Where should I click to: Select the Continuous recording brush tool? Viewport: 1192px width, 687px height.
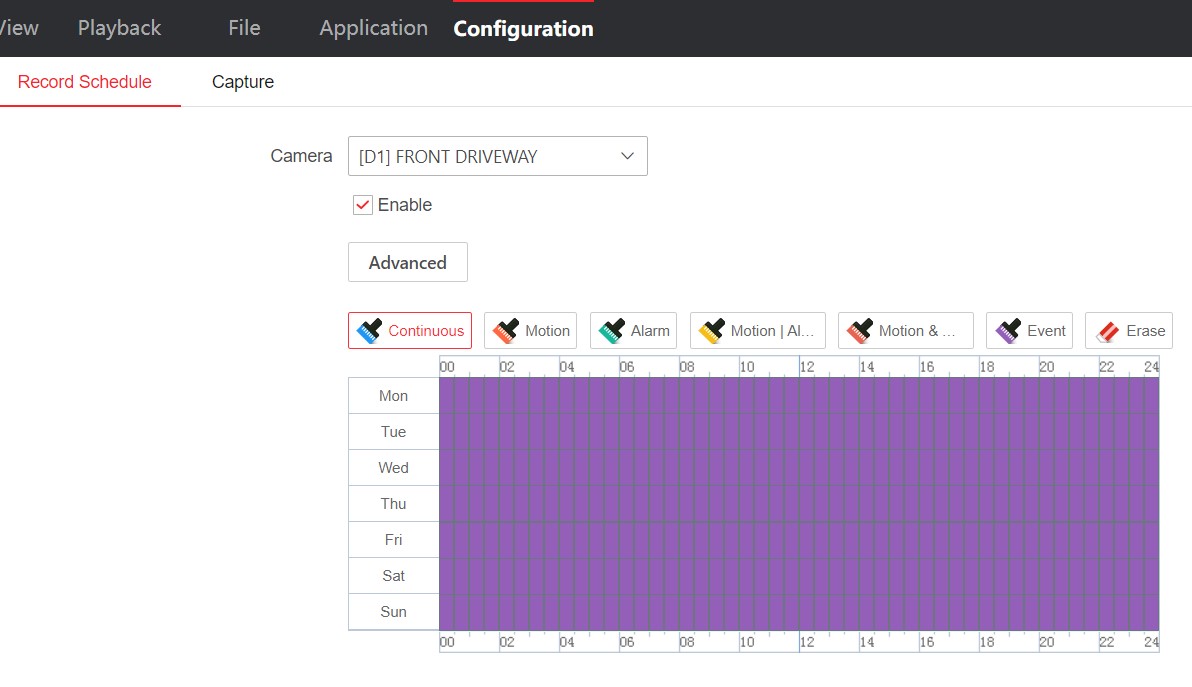click(x=409, y=330)
